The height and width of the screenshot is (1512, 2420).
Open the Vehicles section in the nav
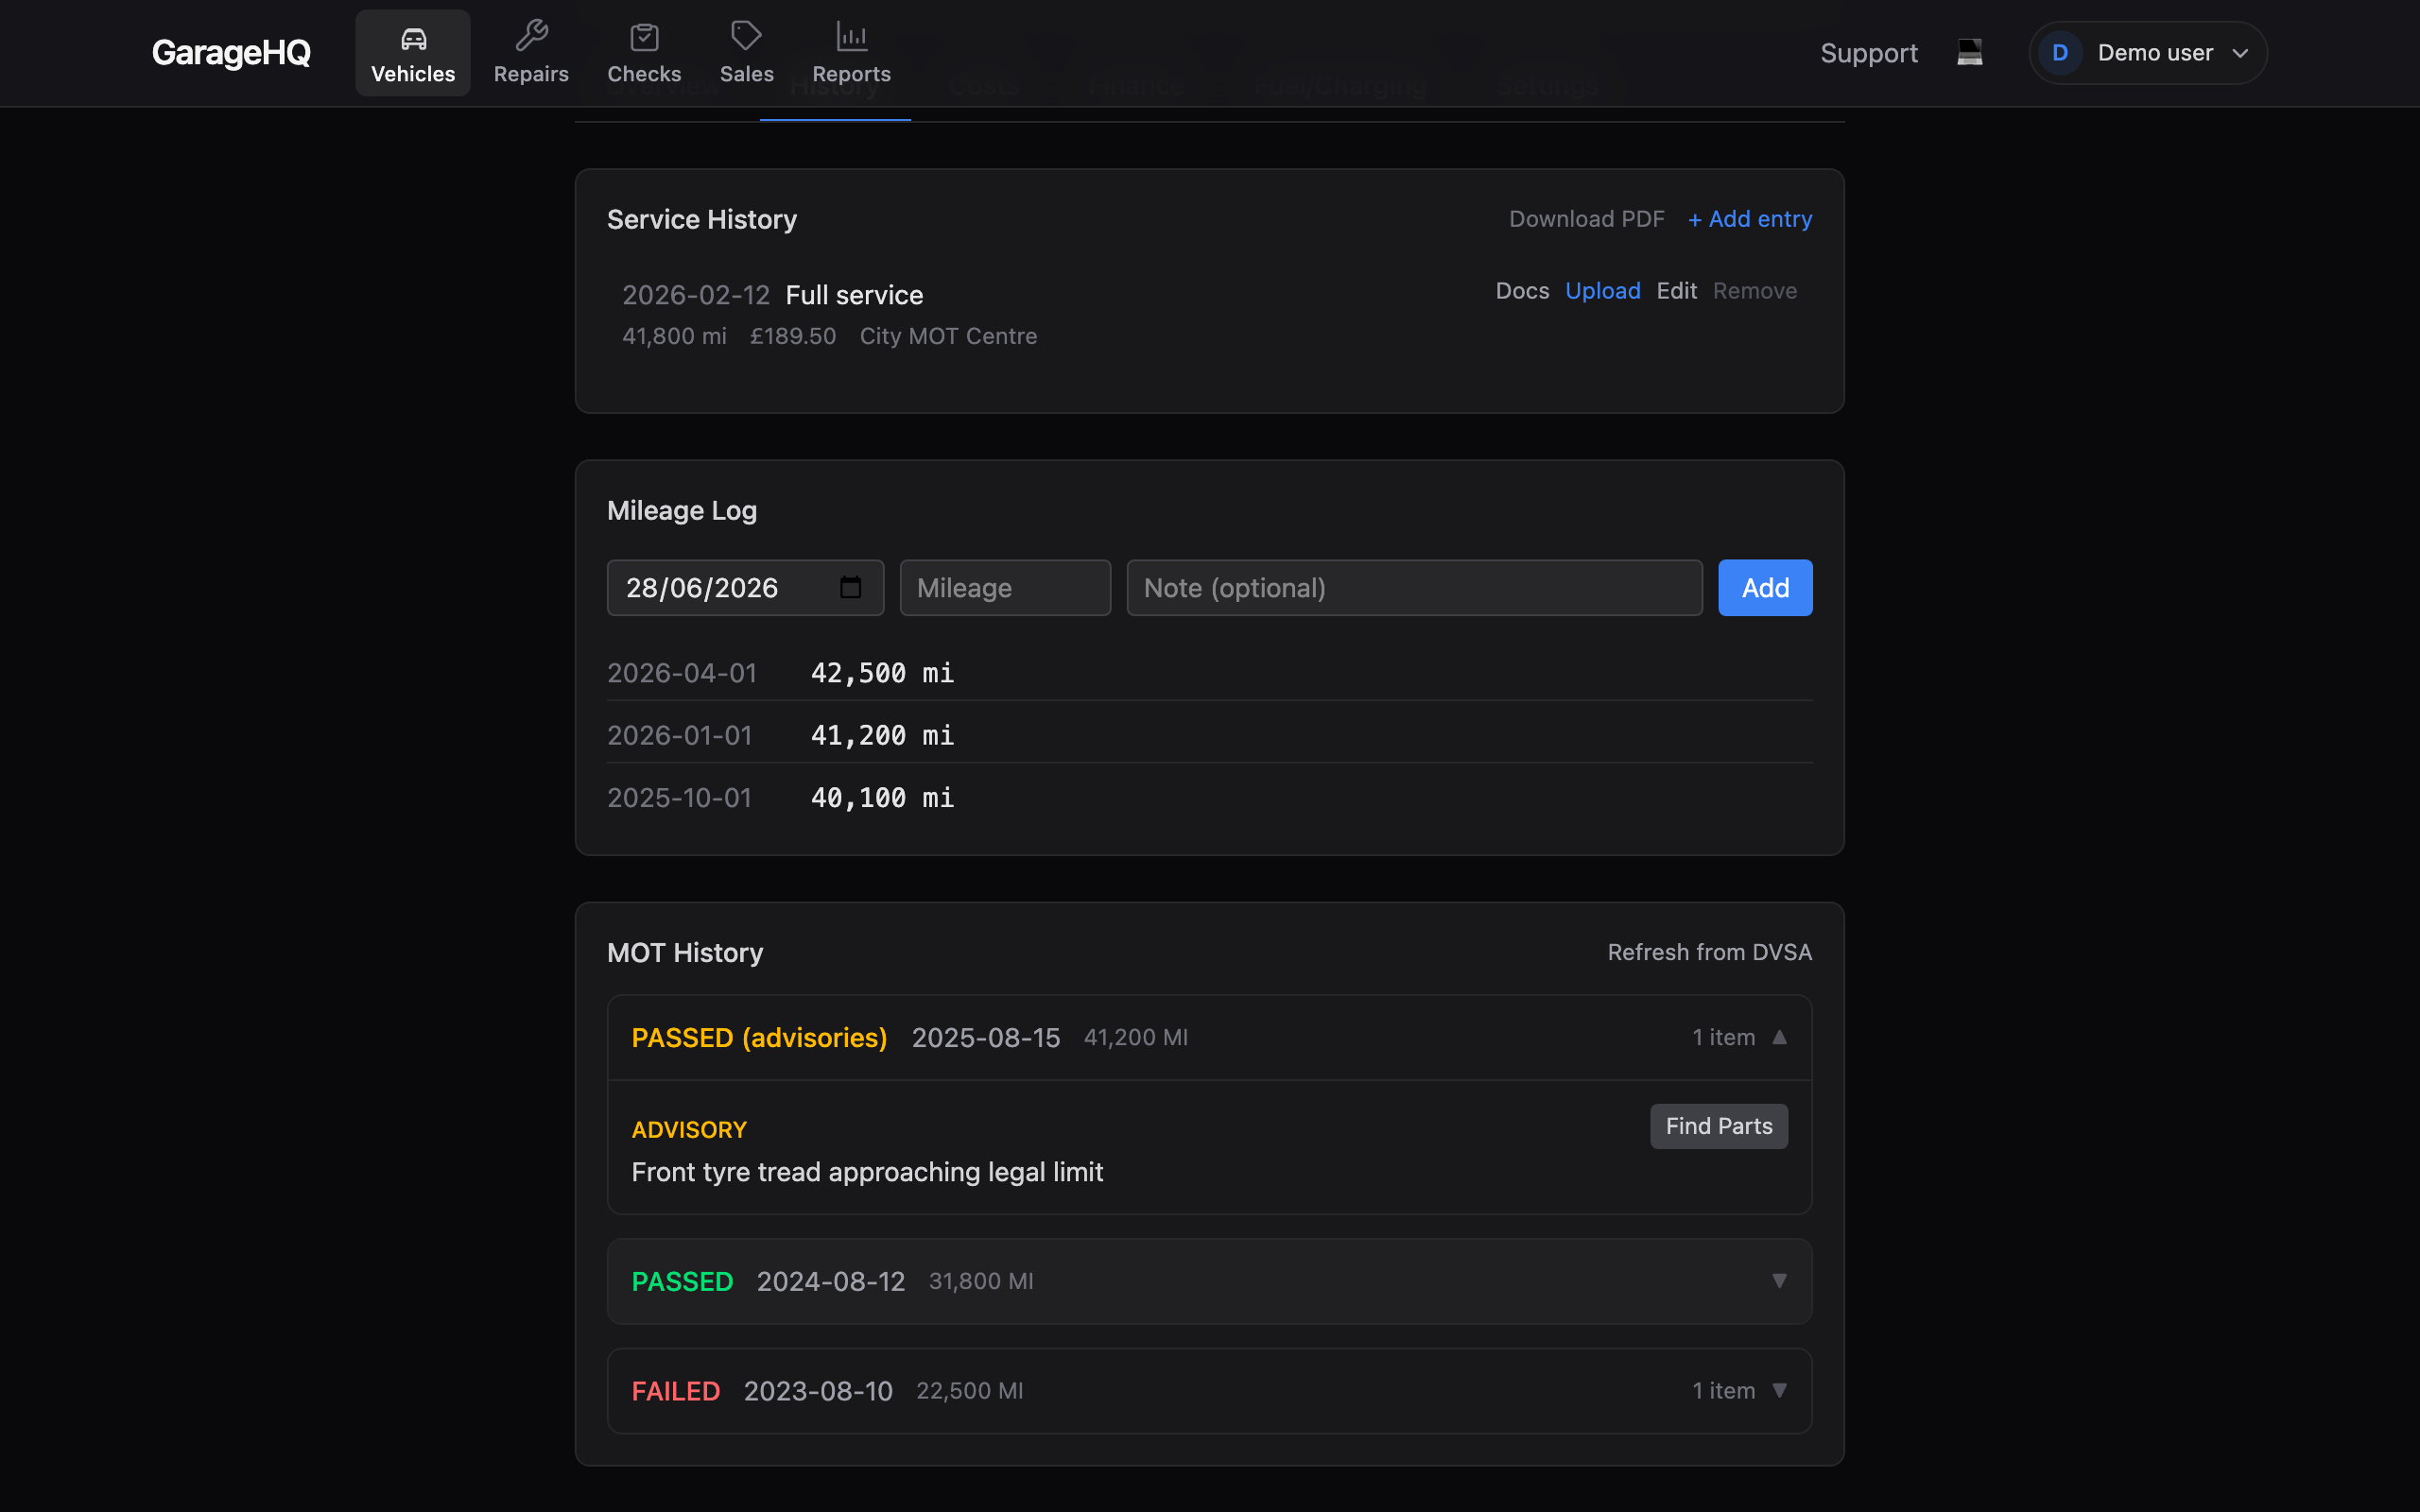coord(412,53)
